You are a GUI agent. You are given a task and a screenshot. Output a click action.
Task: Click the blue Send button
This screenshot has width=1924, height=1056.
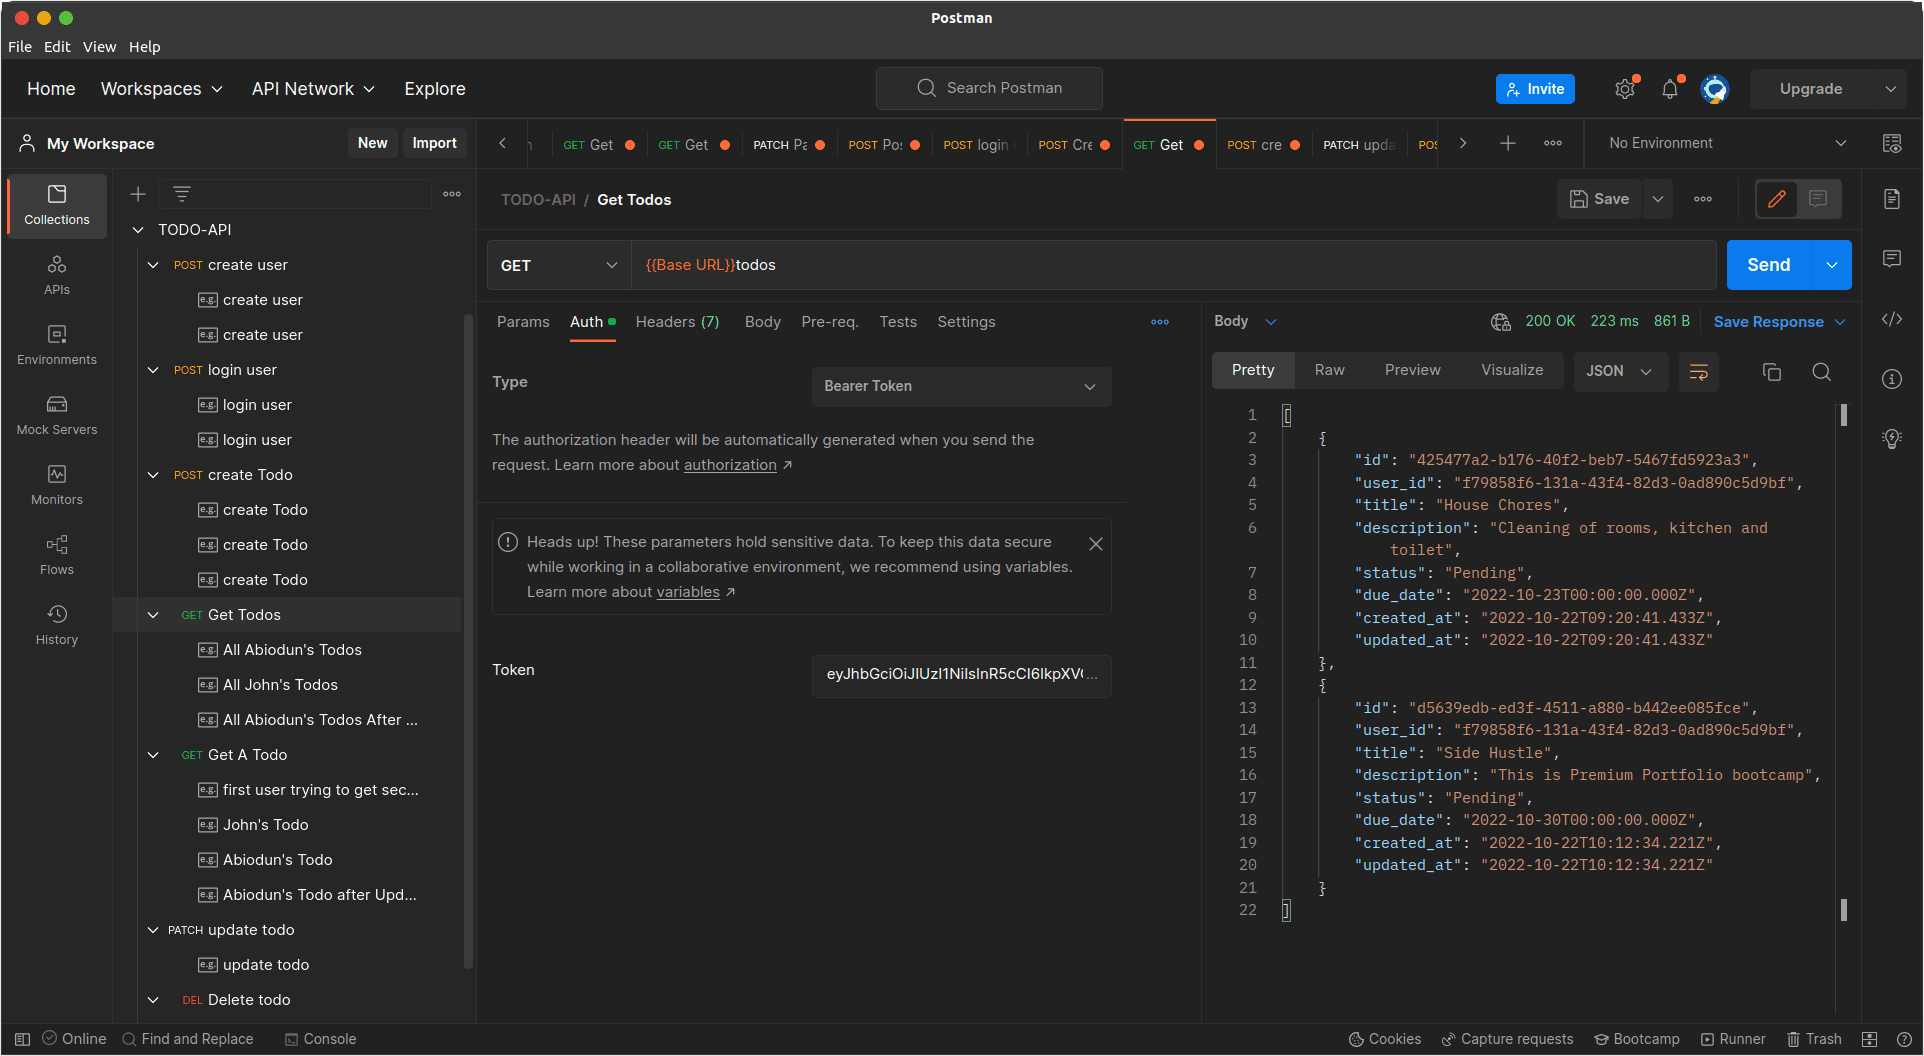(x=1768, y=265)
